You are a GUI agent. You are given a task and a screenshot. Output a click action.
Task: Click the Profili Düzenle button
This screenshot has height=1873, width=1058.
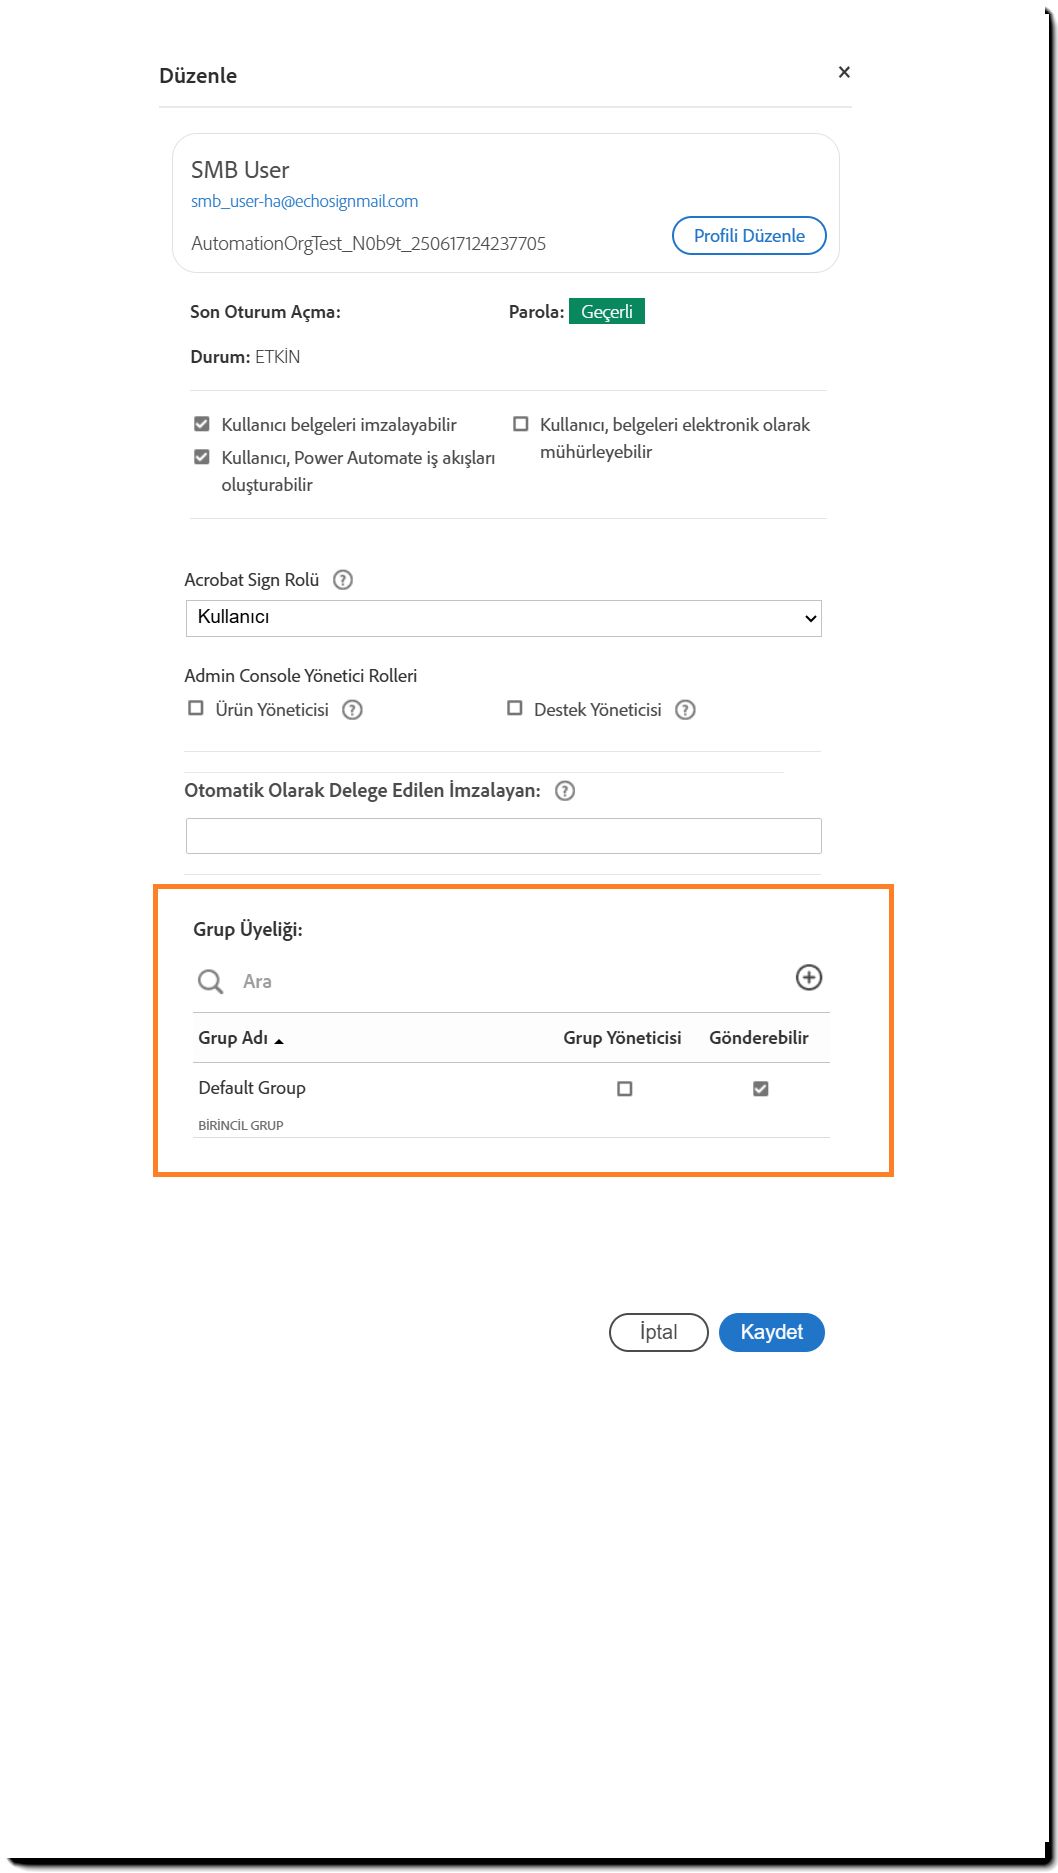749,236
